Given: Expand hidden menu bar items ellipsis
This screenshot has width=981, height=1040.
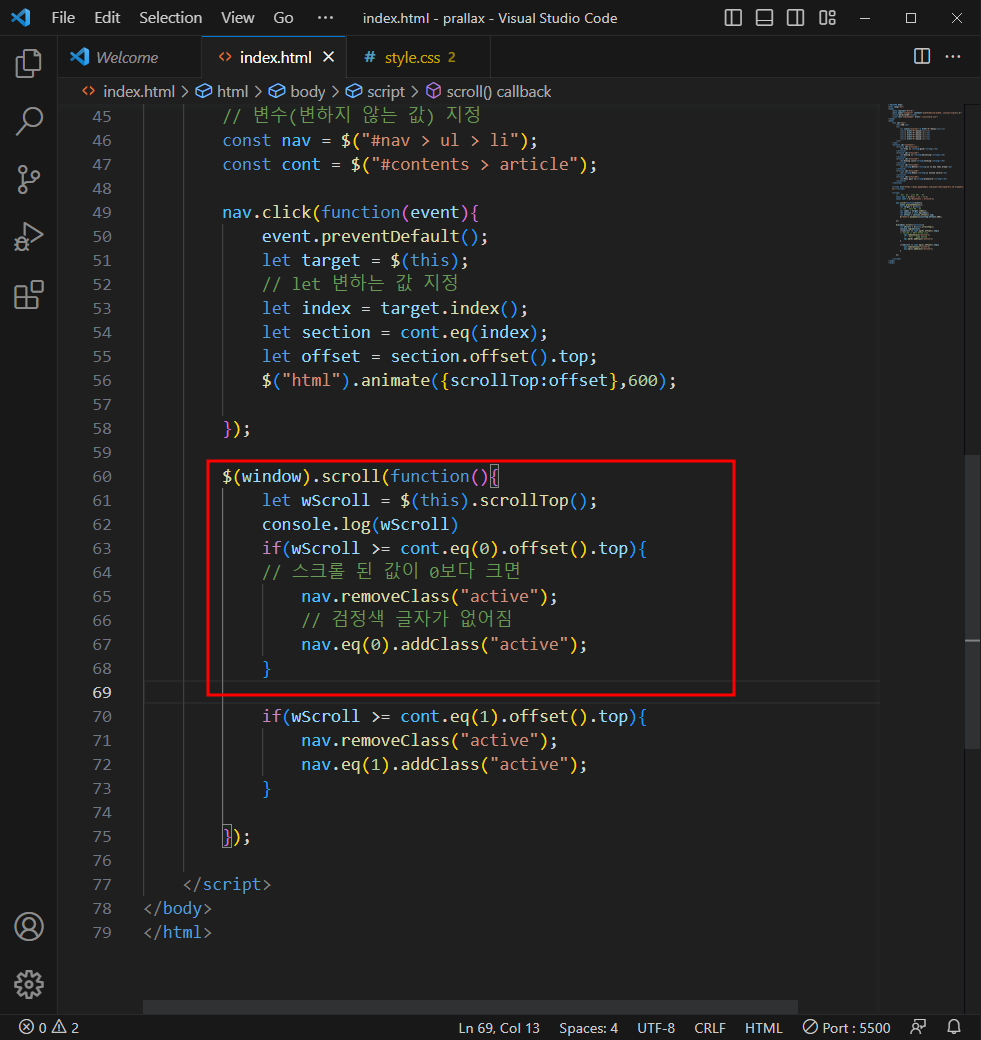Looking at the screenshot, I should (325, 18).
